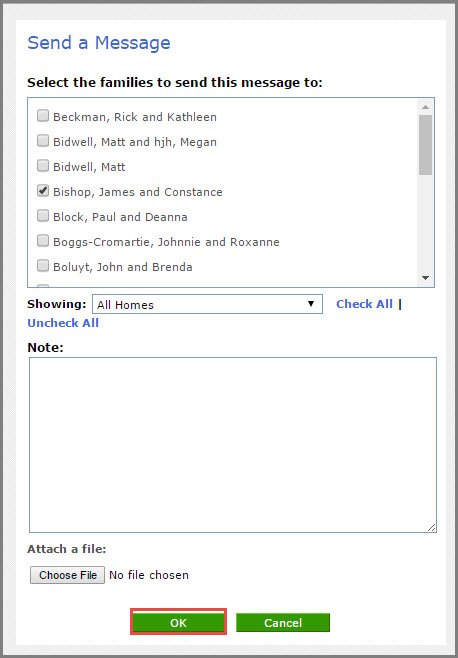Screen dimensions: 458x658
Task: Click the Choose File button
Action: click(x=68, y=575)
